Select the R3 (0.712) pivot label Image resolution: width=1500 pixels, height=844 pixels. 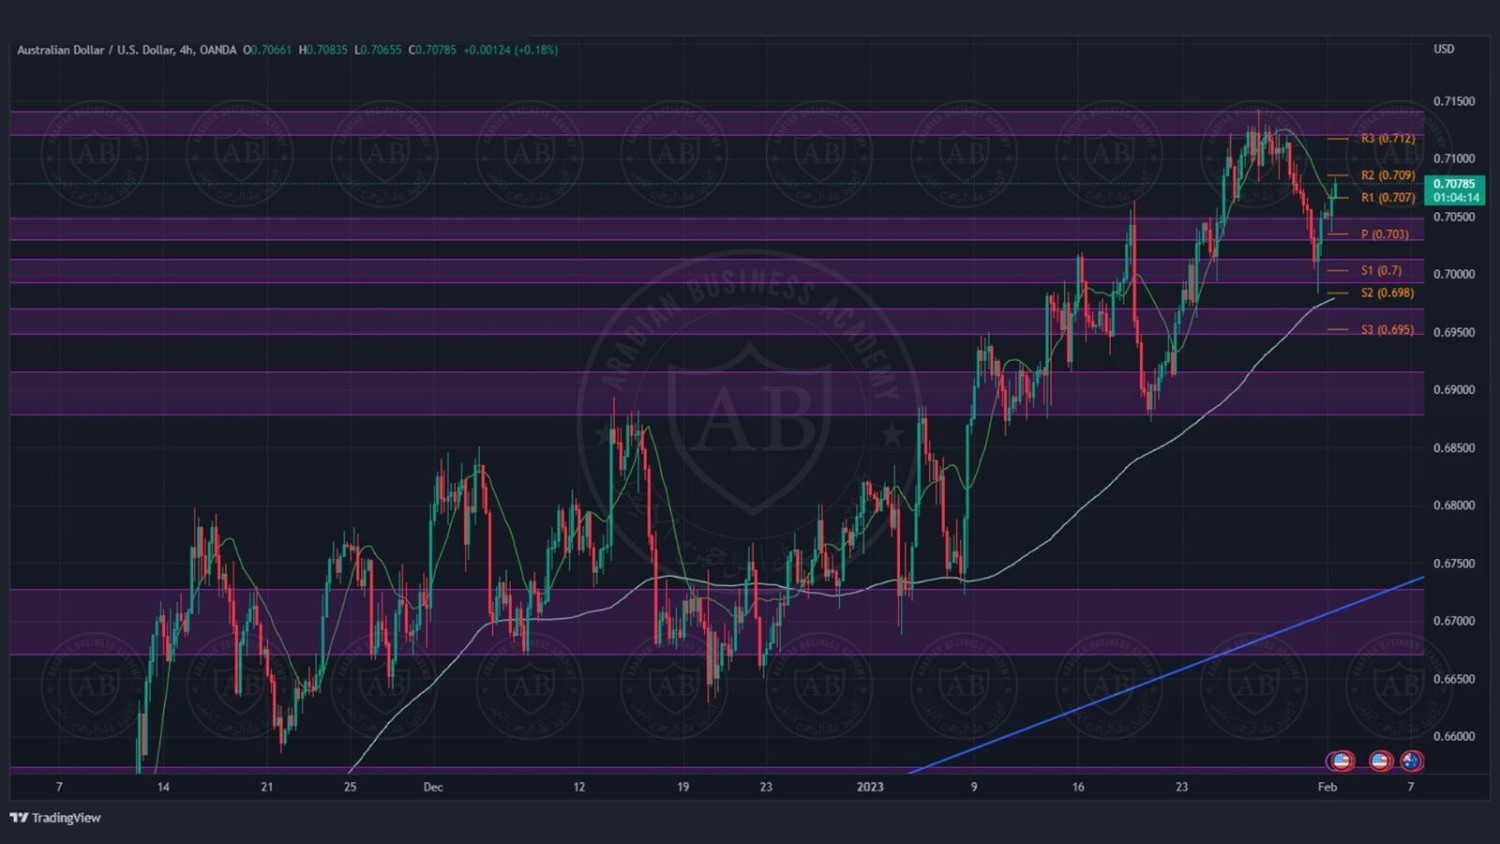pos(1388,139)
